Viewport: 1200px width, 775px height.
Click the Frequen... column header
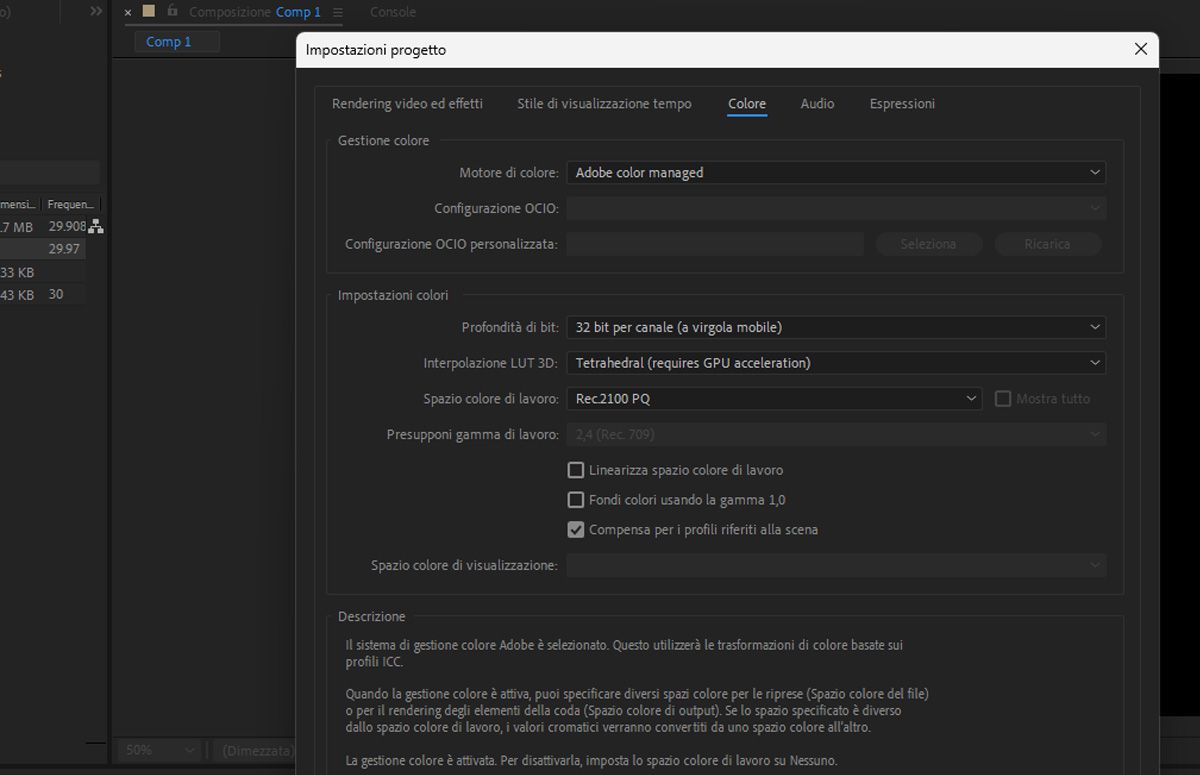point(71,204)
